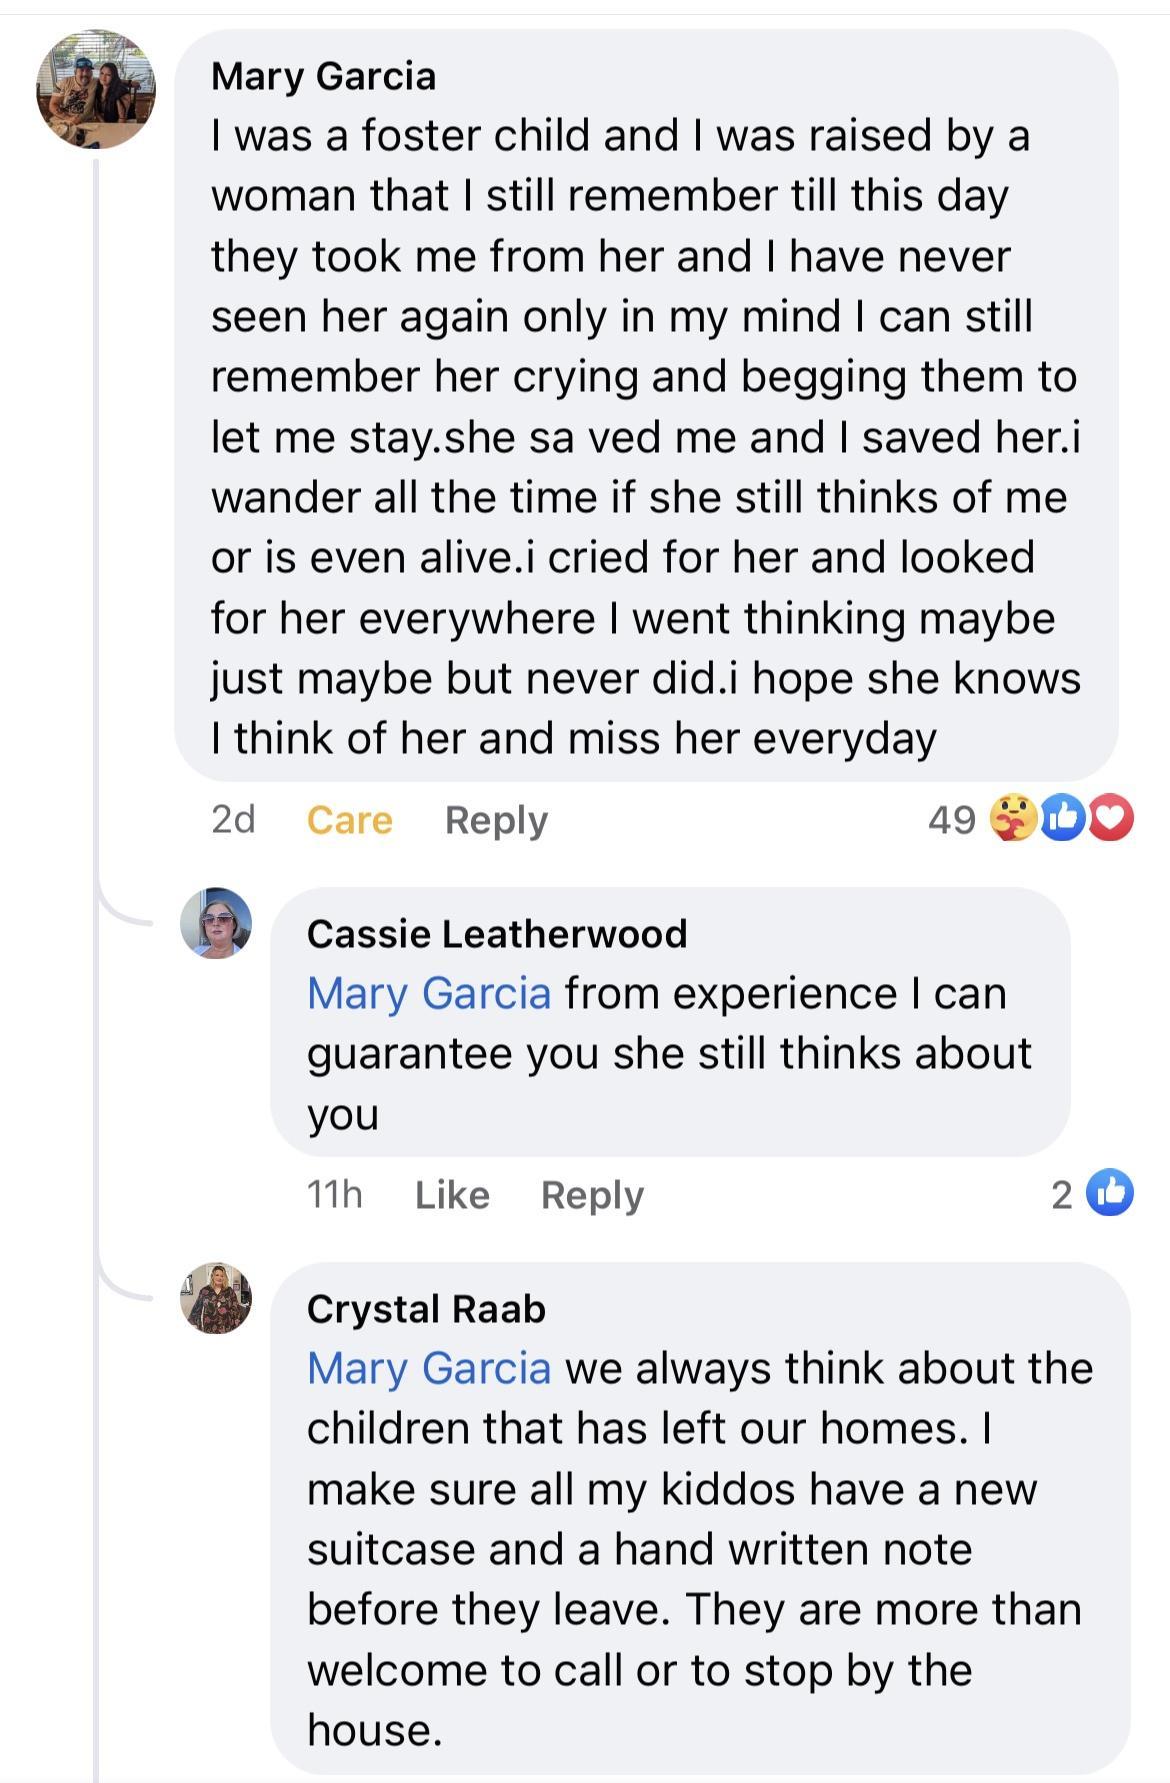The width and height of the screenshot is (1170, 1783).
Task: Like Cassie Leatherwood's comment
Action: coord(453,1194)
